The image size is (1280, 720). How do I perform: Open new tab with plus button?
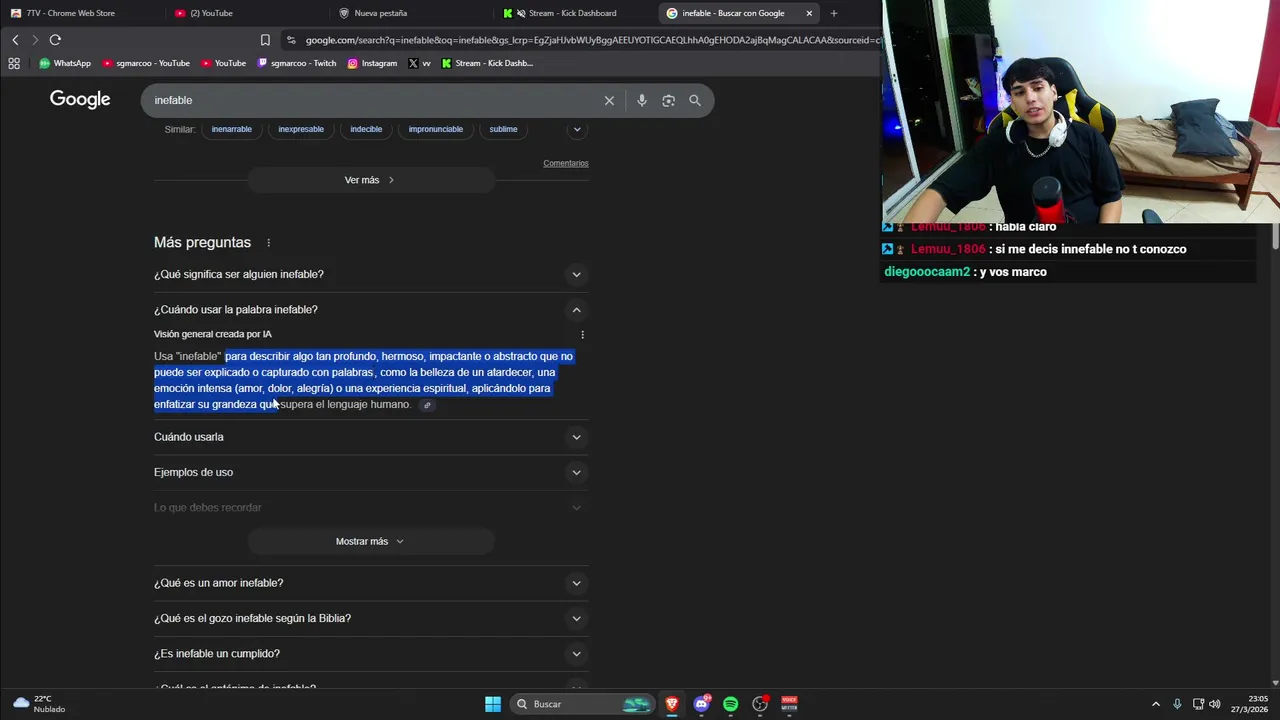coord(834,13)
